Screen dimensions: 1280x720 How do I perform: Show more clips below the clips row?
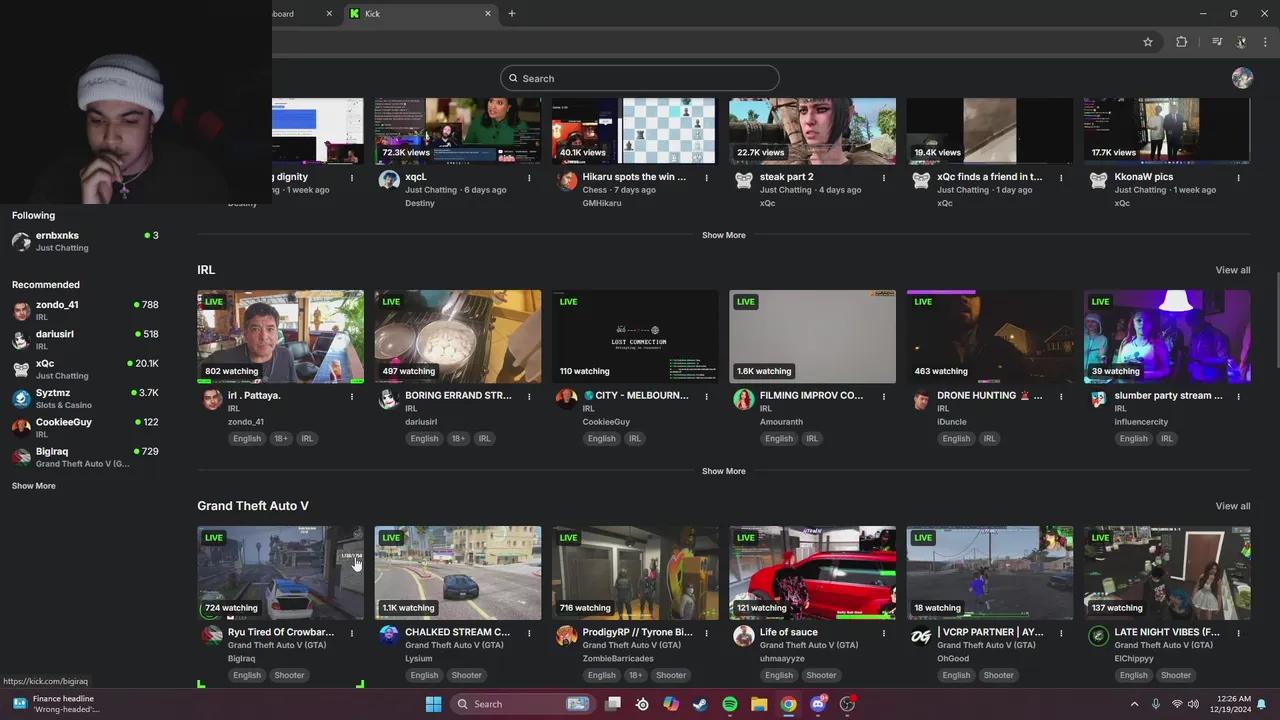(723, 235)
